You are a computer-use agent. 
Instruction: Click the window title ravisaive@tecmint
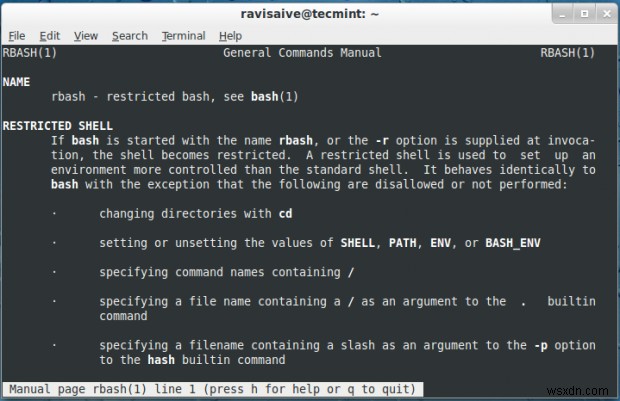[310, 14]
